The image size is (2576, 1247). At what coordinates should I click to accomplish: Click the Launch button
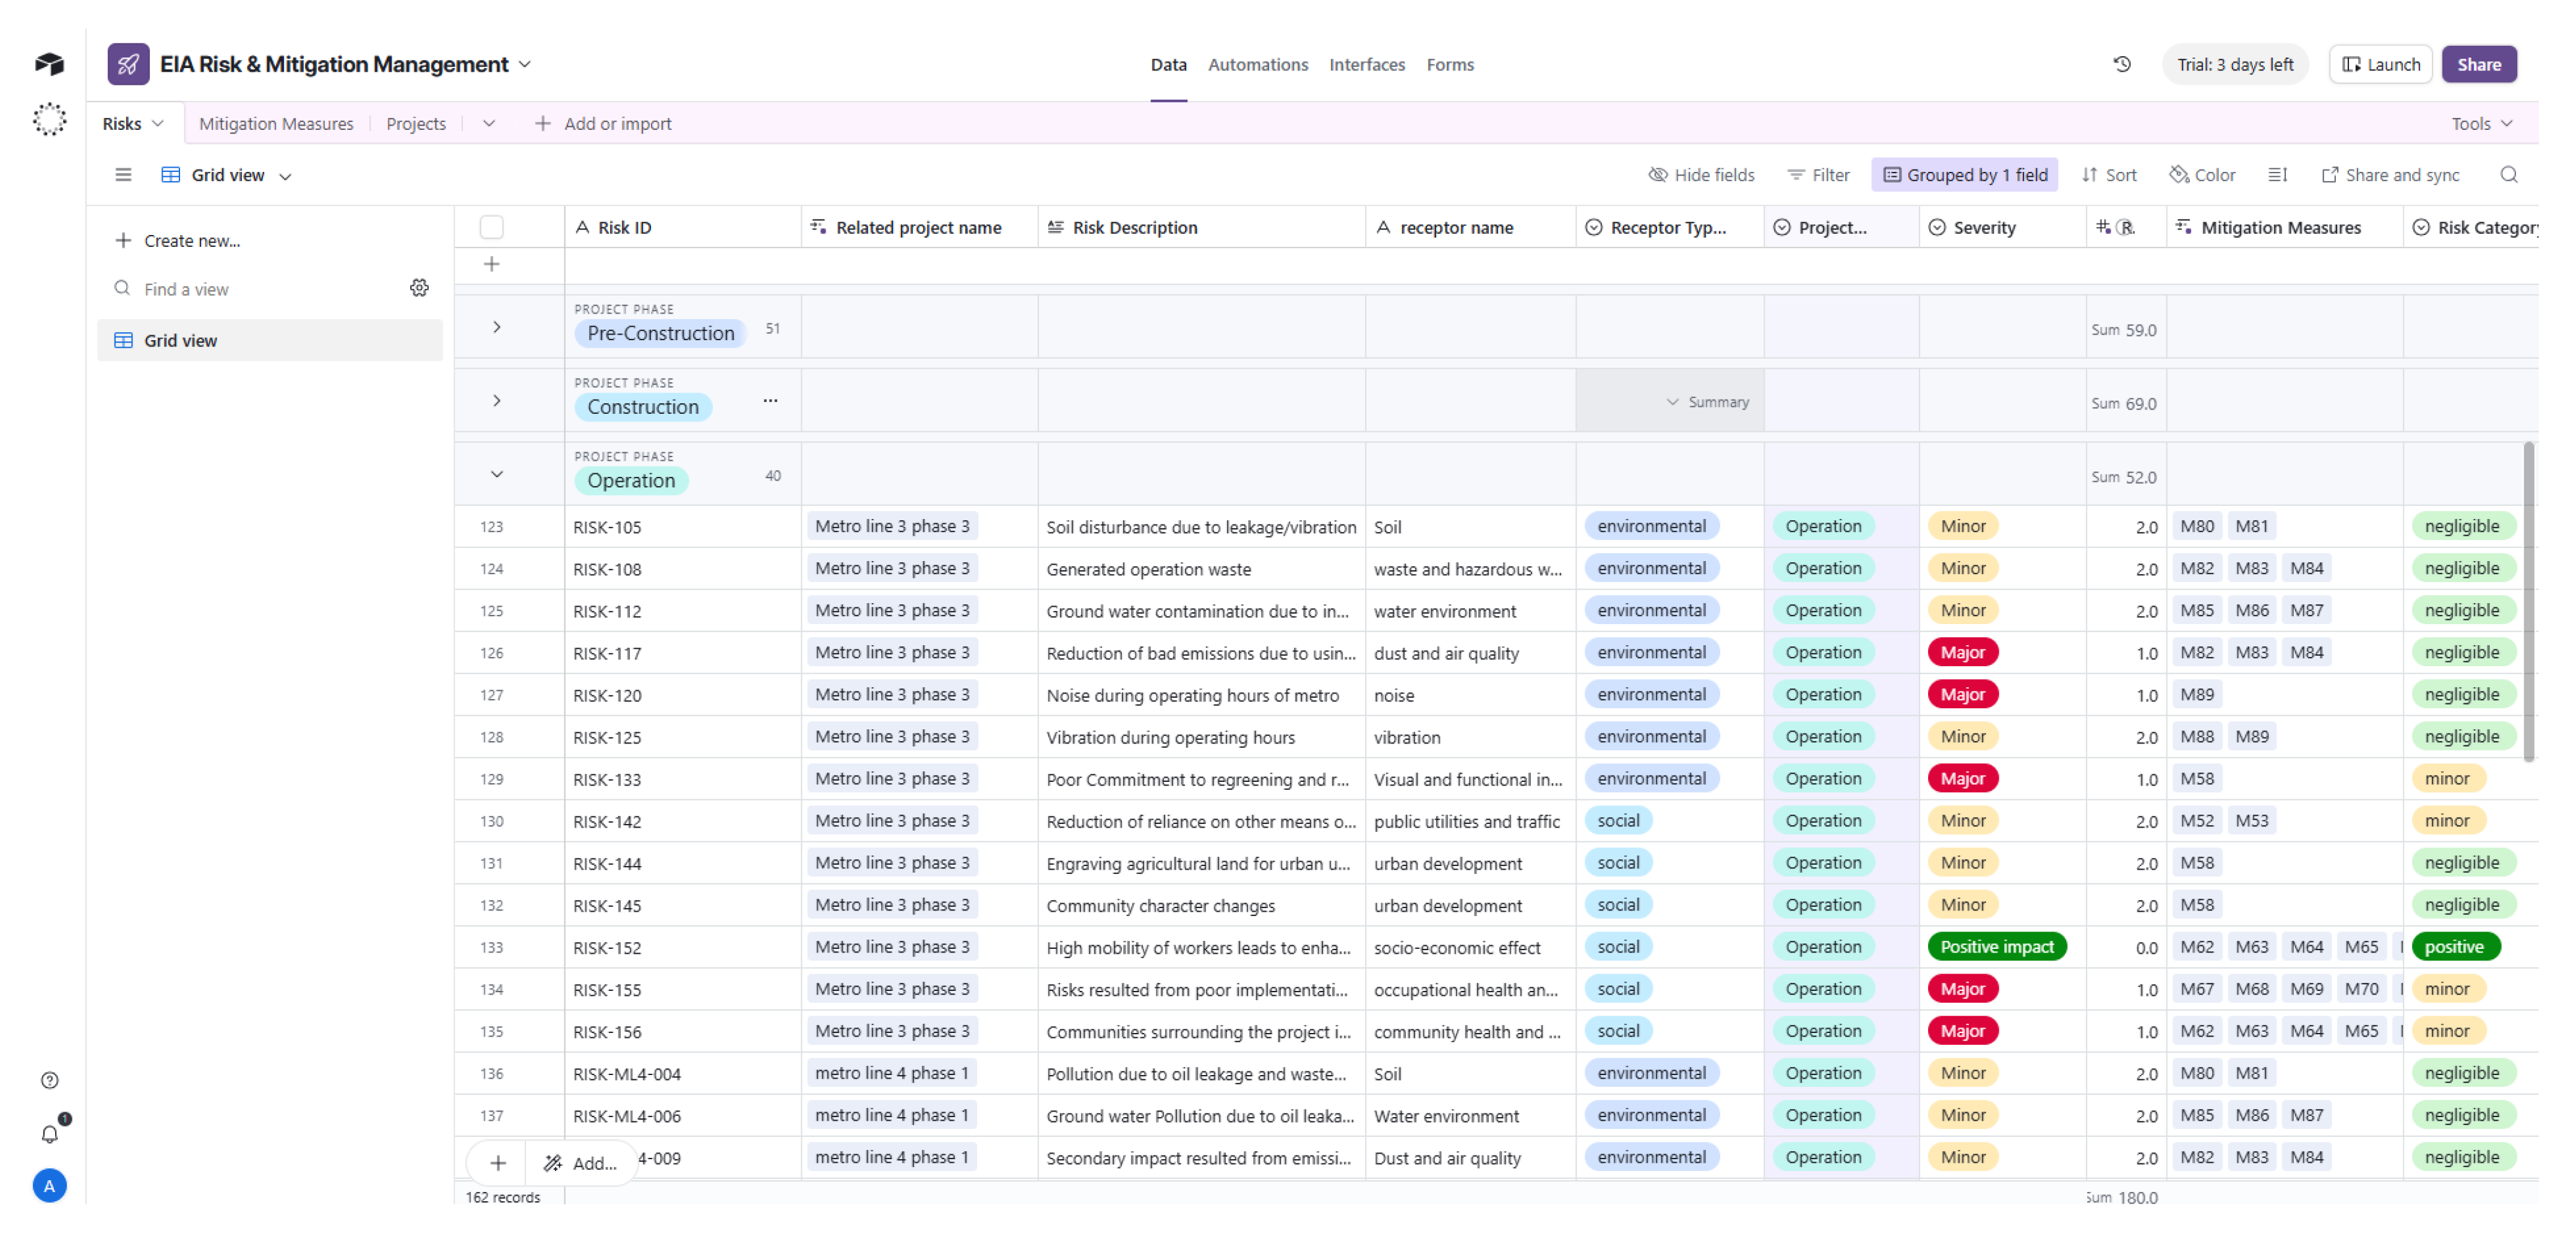click(x=2380, y=64)
